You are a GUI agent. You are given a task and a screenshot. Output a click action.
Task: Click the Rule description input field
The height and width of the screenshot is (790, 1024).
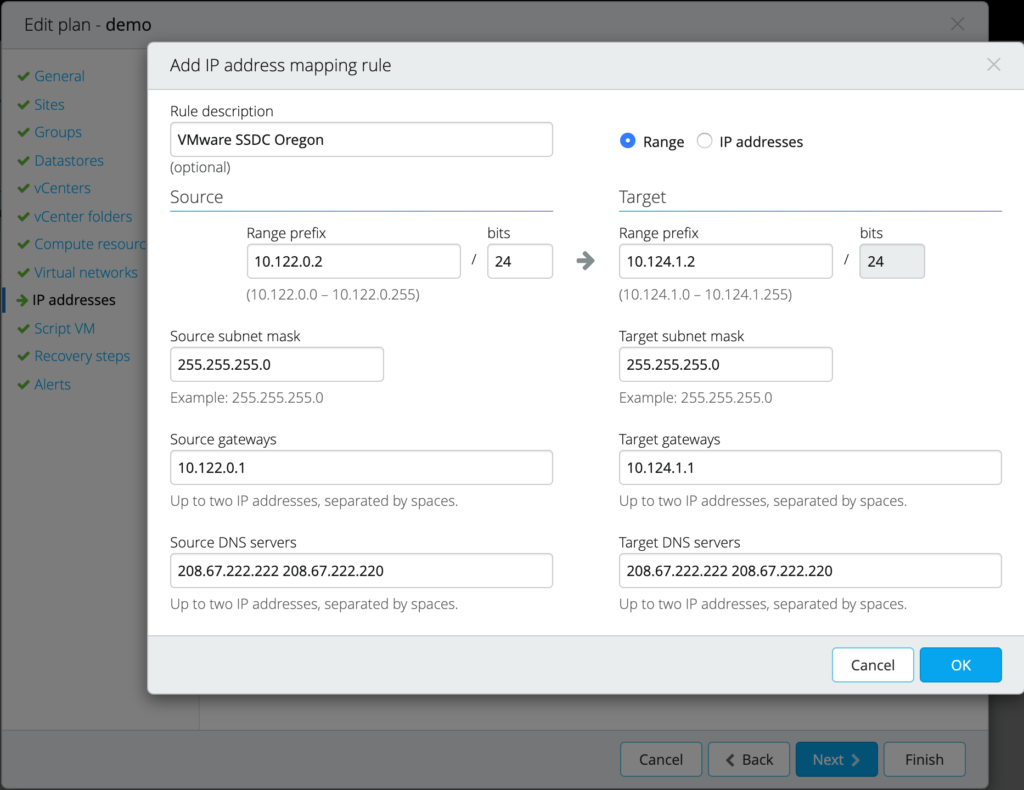[361, 140]
